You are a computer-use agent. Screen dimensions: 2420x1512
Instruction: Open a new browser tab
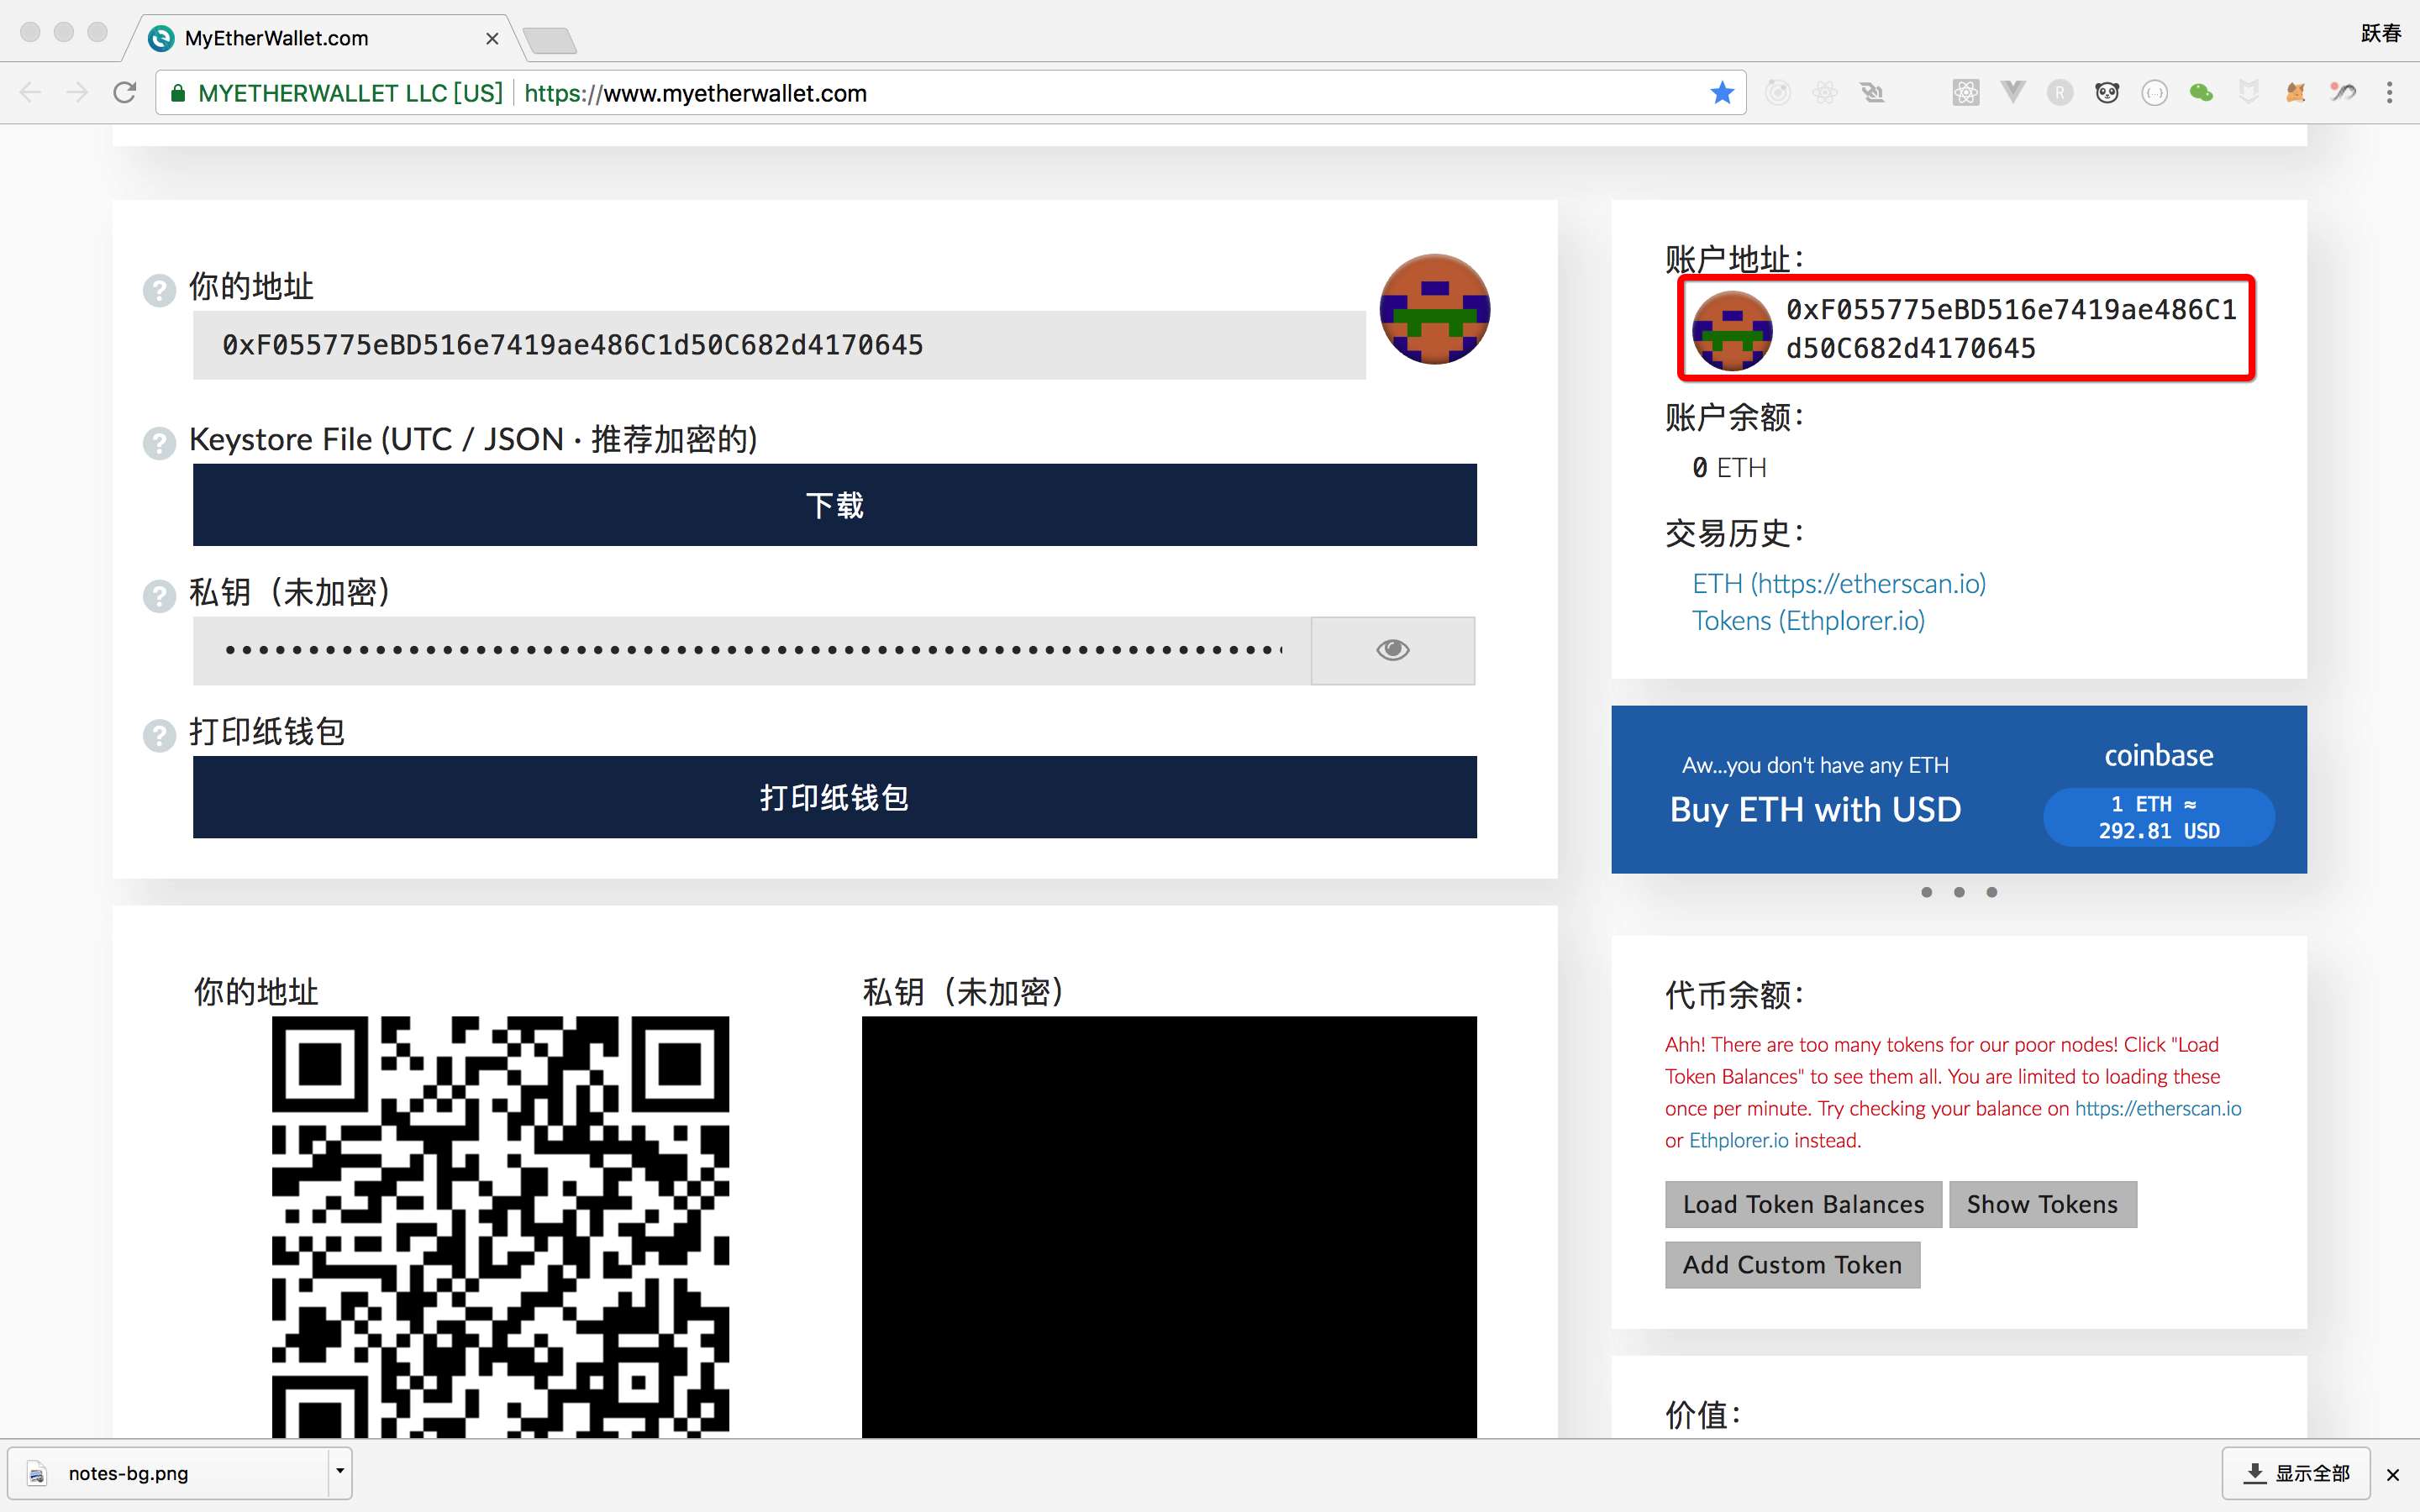(x=549, y=40)
